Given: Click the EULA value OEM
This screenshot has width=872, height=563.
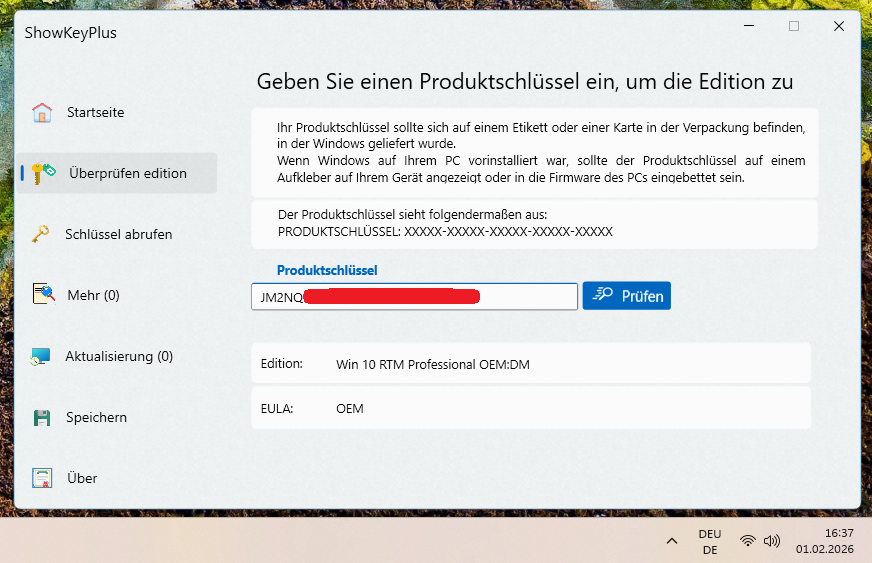Looking at the screenshot, I should [350, 409].
